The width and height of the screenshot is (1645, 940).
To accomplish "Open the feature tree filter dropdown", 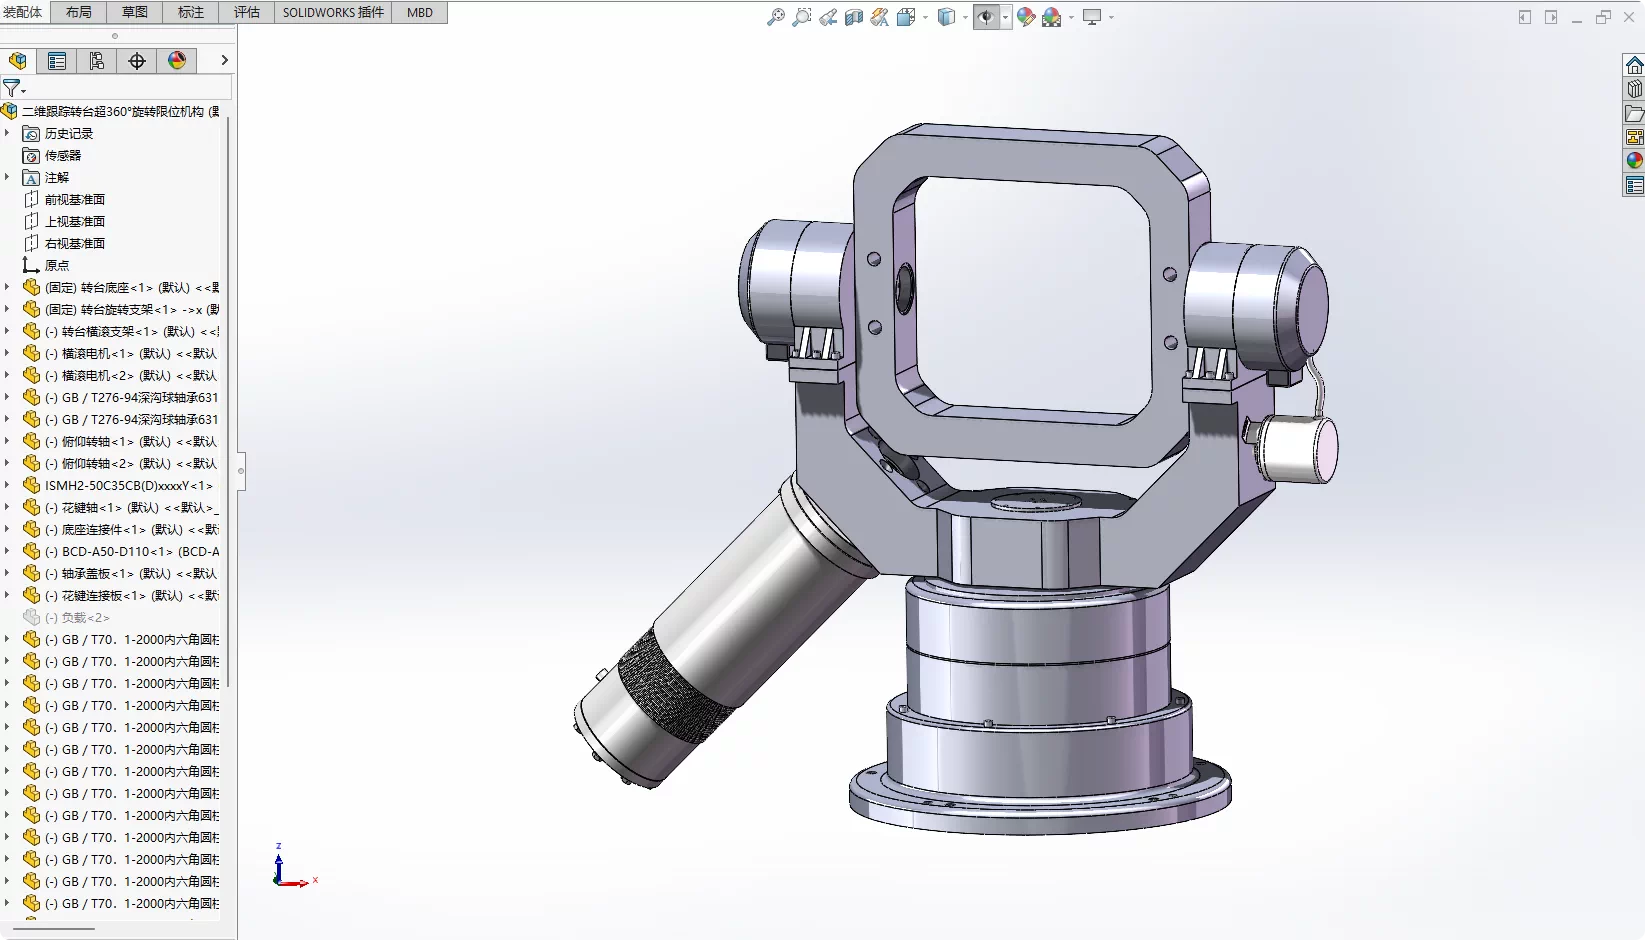I will [14, 88].
